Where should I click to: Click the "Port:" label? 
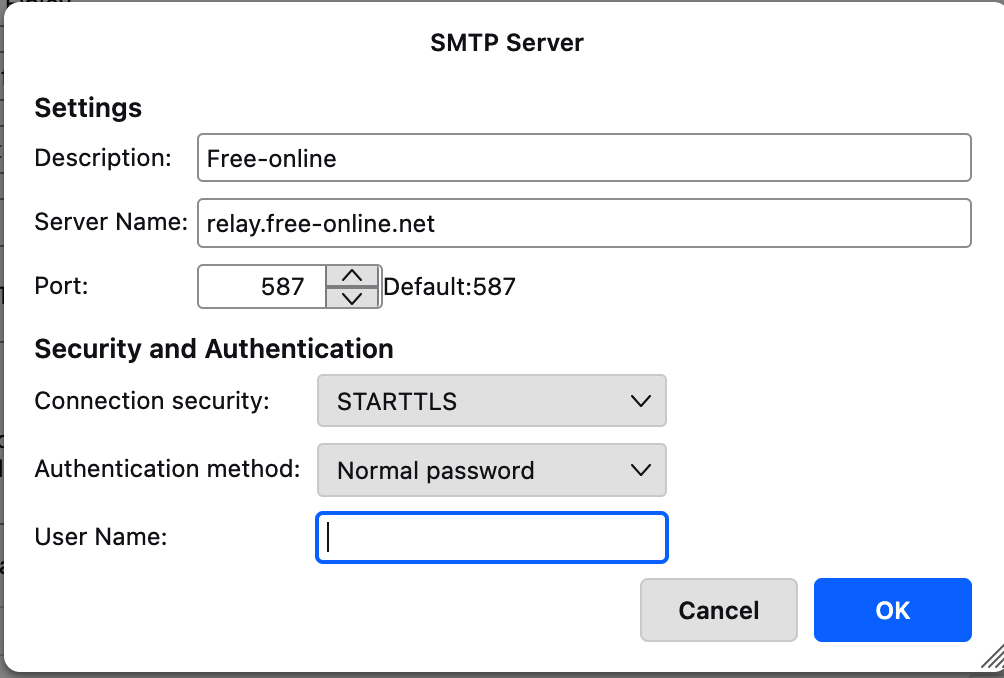[x=62, y=286]
